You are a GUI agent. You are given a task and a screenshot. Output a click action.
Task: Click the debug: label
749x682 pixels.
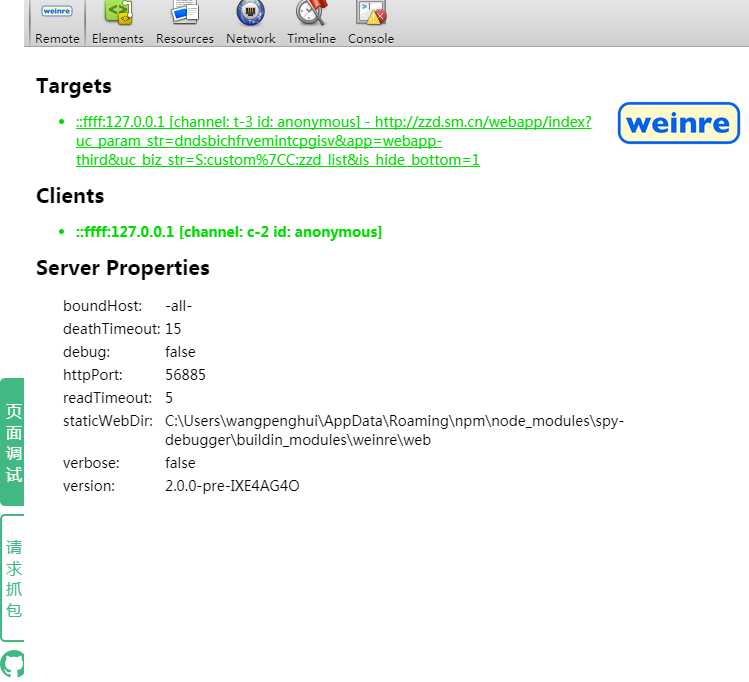[x=86, y=352]
